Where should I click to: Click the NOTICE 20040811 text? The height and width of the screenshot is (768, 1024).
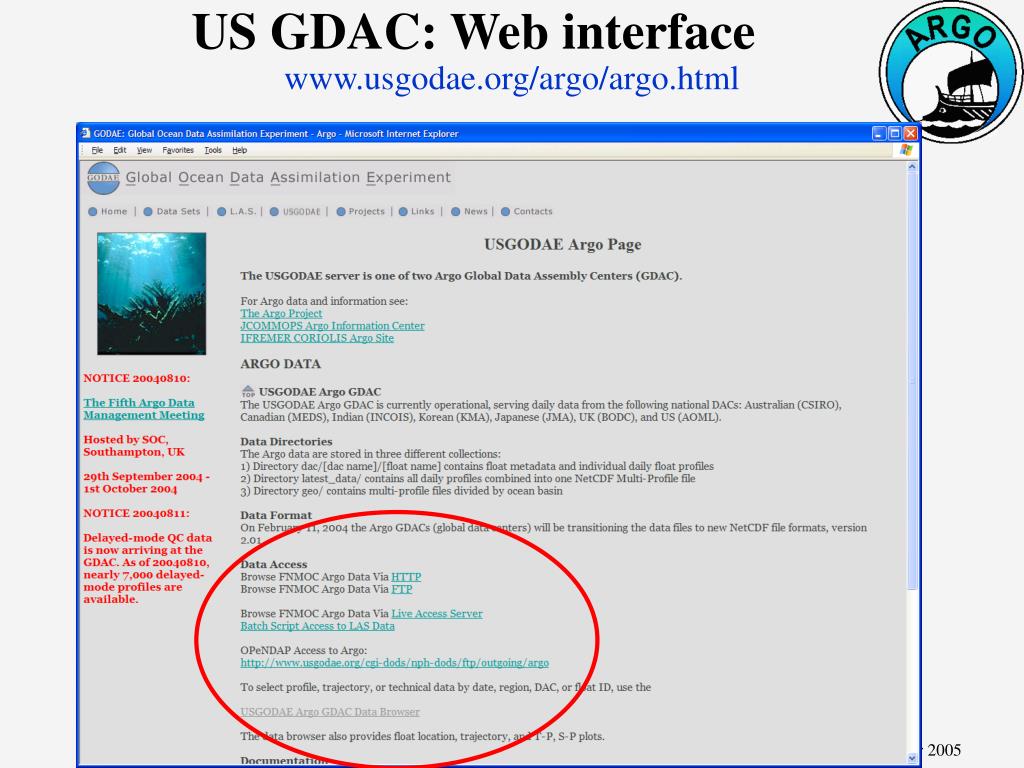click(x=136, y=513)
